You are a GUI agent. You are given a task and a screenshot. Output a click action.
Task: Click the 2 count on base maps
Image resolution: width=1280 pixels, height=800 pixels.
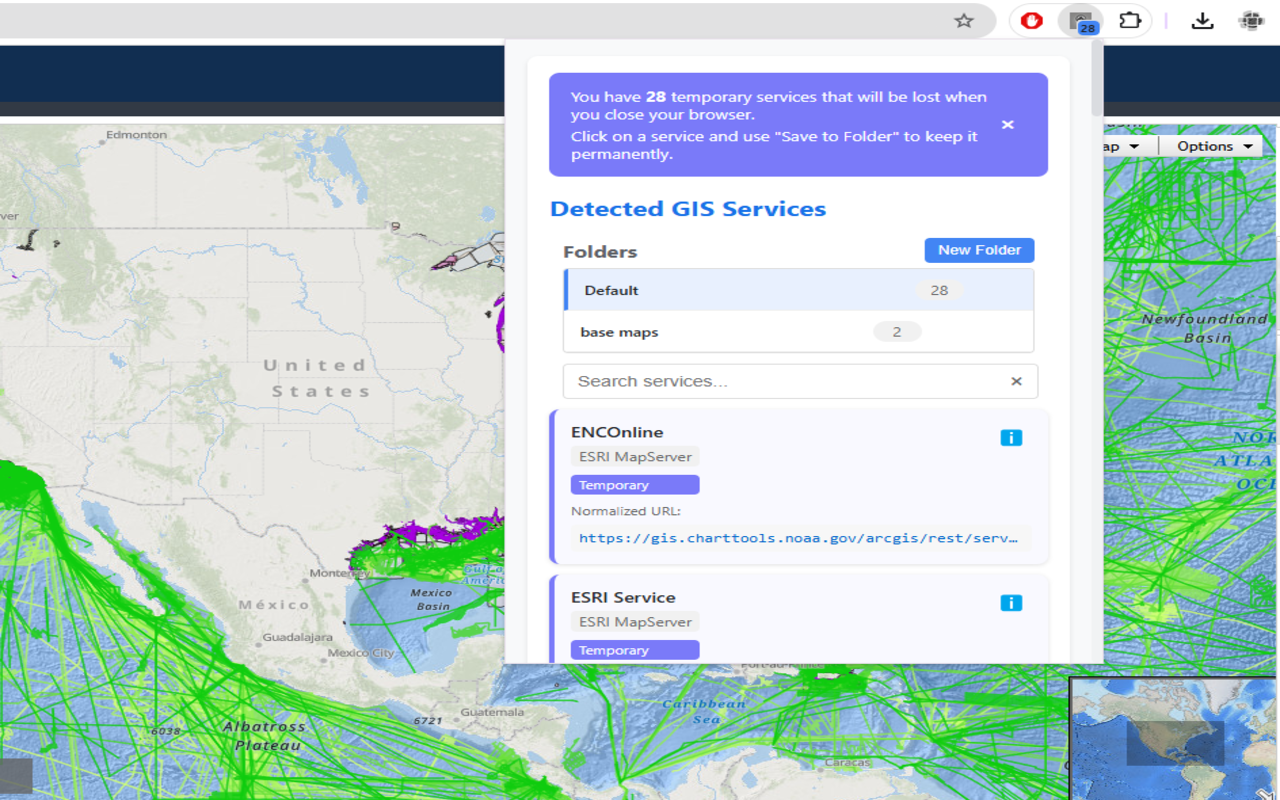pos(897,332)
